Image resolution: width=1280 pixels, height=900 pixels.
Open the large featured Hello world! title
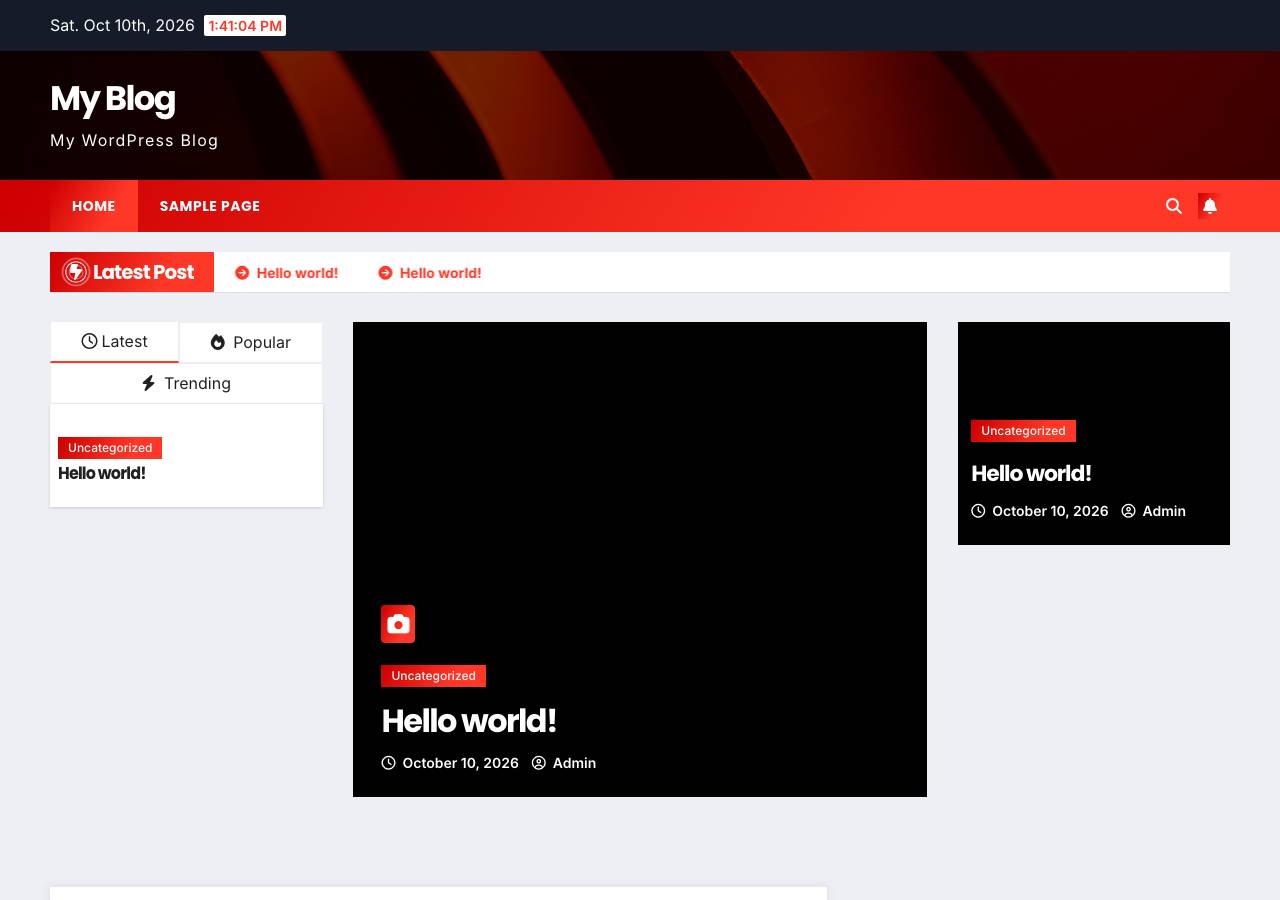(x=469, y=721)
